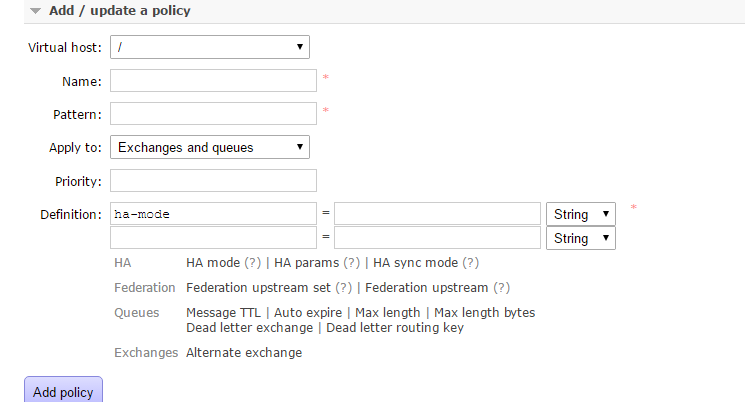The image size is (745, 402).
Task: Click the Priority input field
Action: point(213,181)
